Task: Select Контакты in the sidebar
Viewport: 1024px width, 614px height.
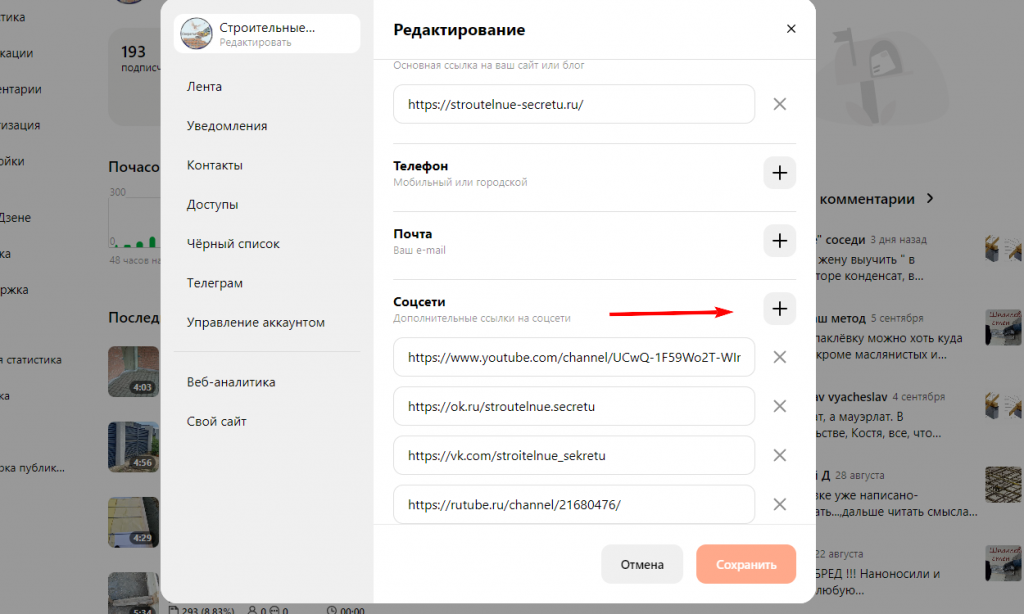Action: 215,165
